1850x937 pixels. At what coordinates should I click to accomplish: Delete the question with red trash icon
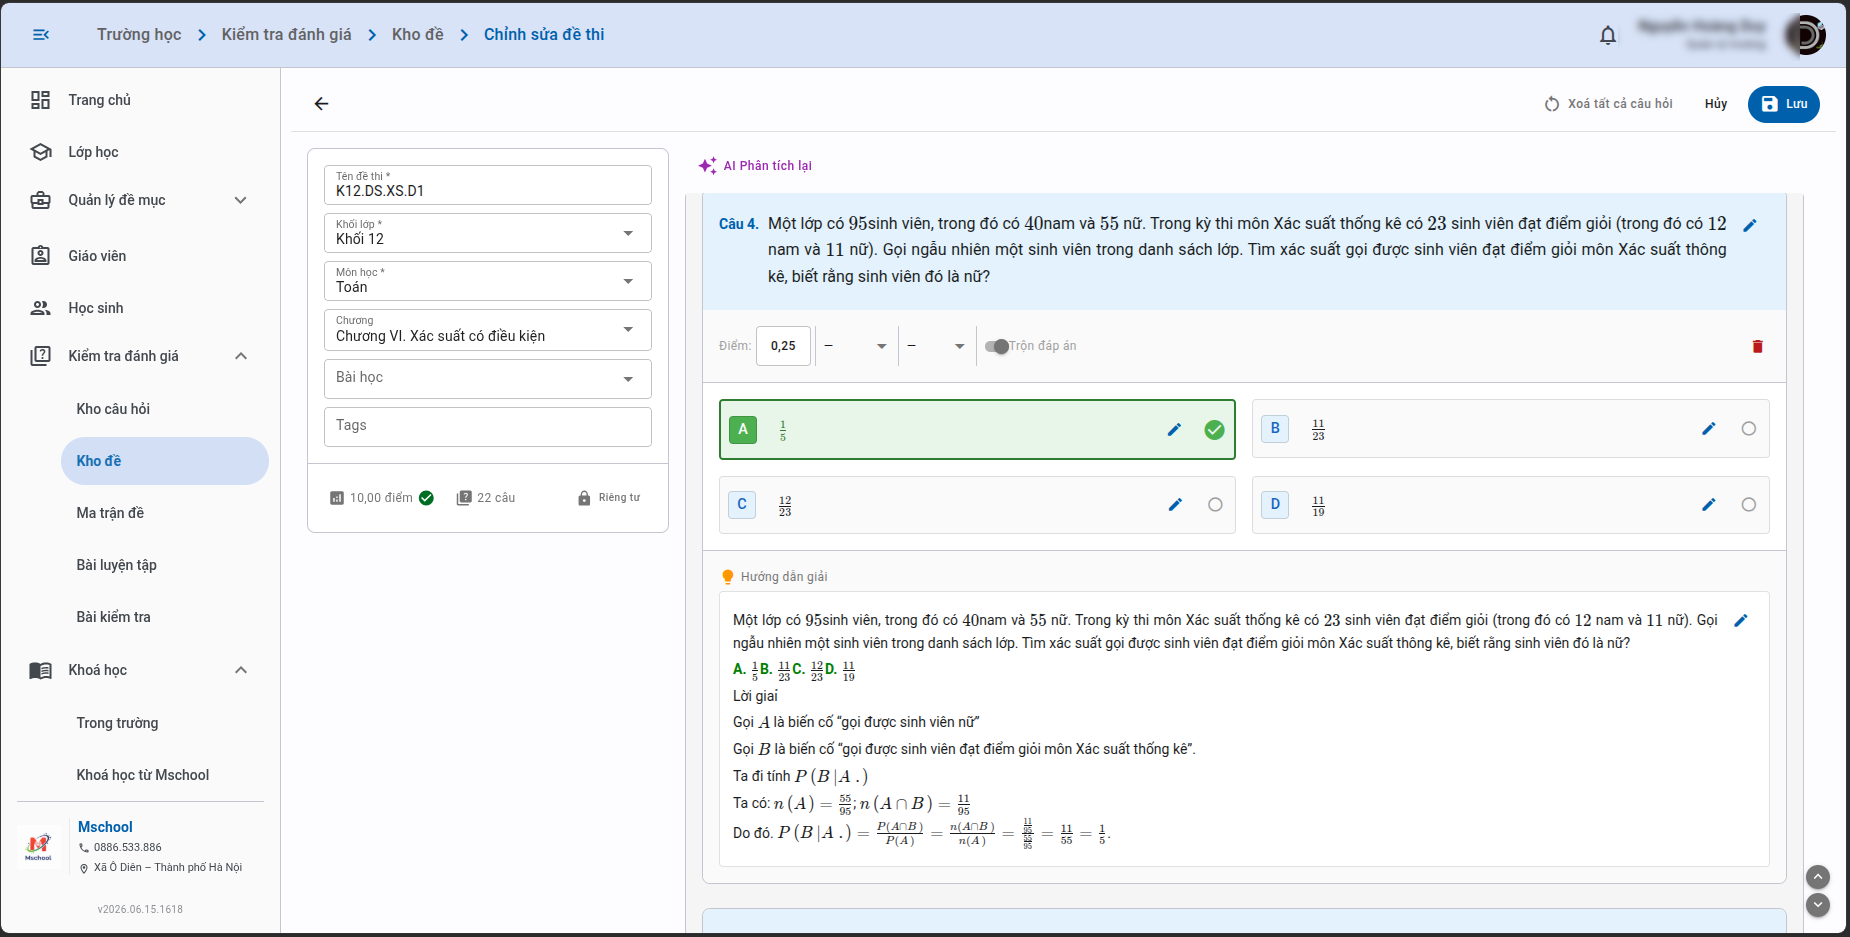1757,346
